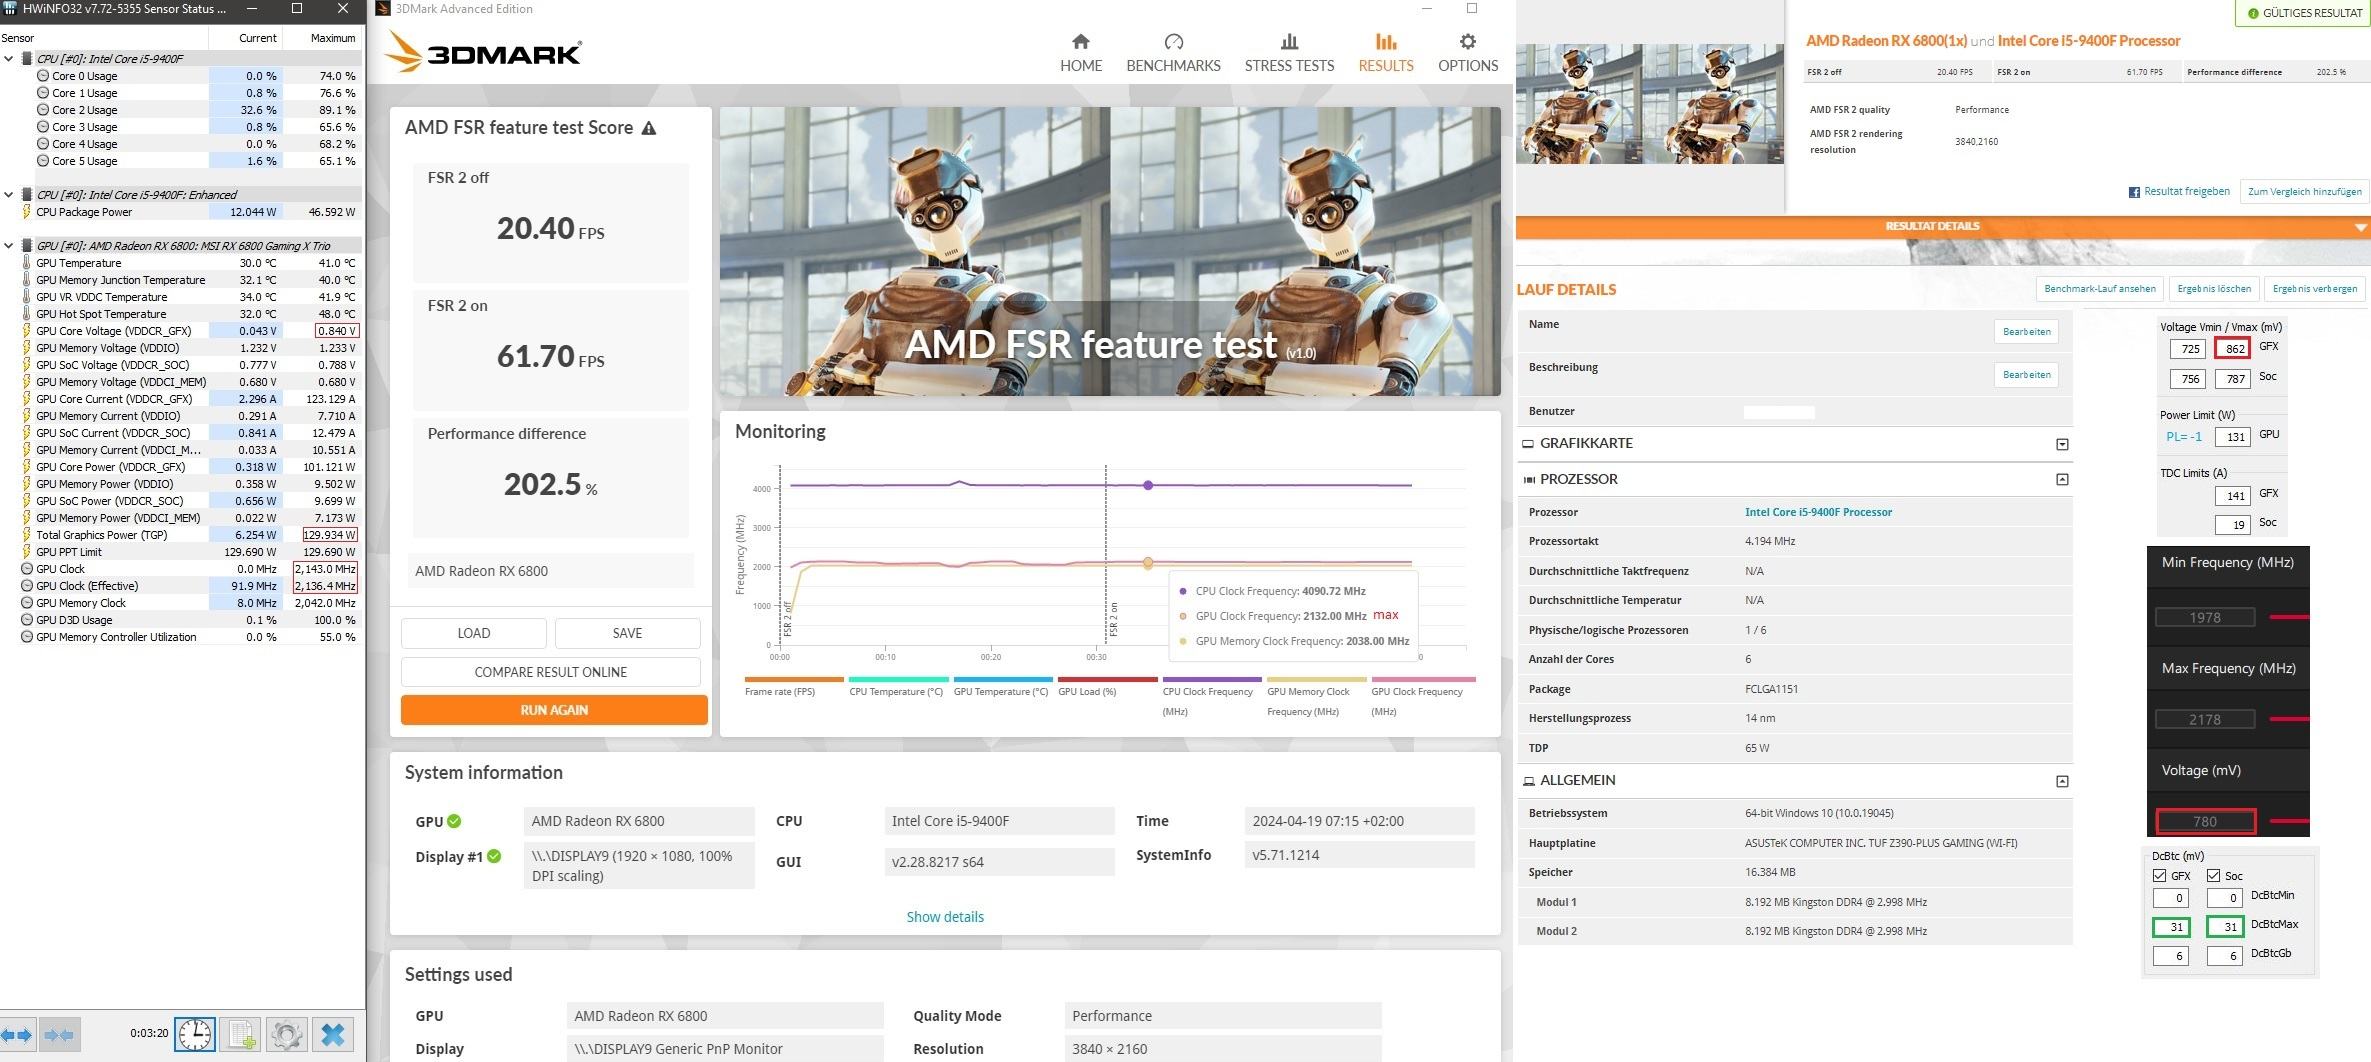The height and width of the screenshot is (1062, 2371).
Task: Click thermometer icon on GPU Hot Spot Temperature row
Action: 27,314
